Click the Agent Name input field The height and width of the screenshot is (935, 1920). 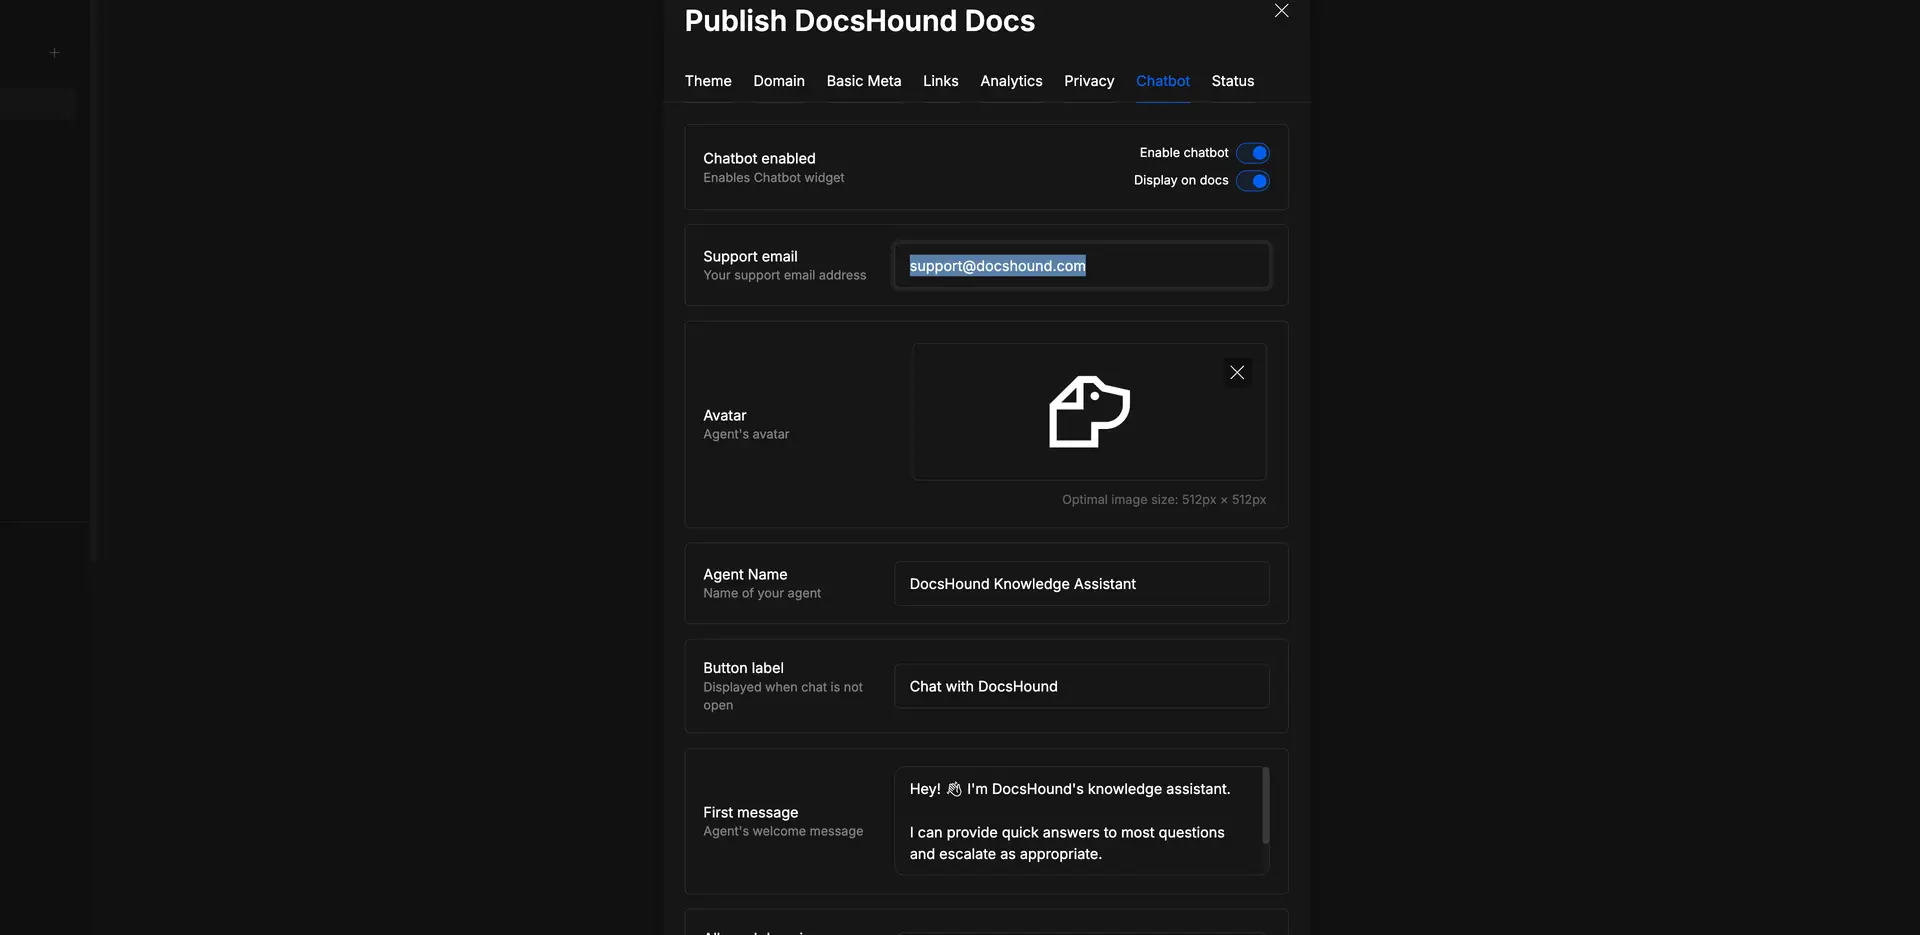[x=1082, y=584]
